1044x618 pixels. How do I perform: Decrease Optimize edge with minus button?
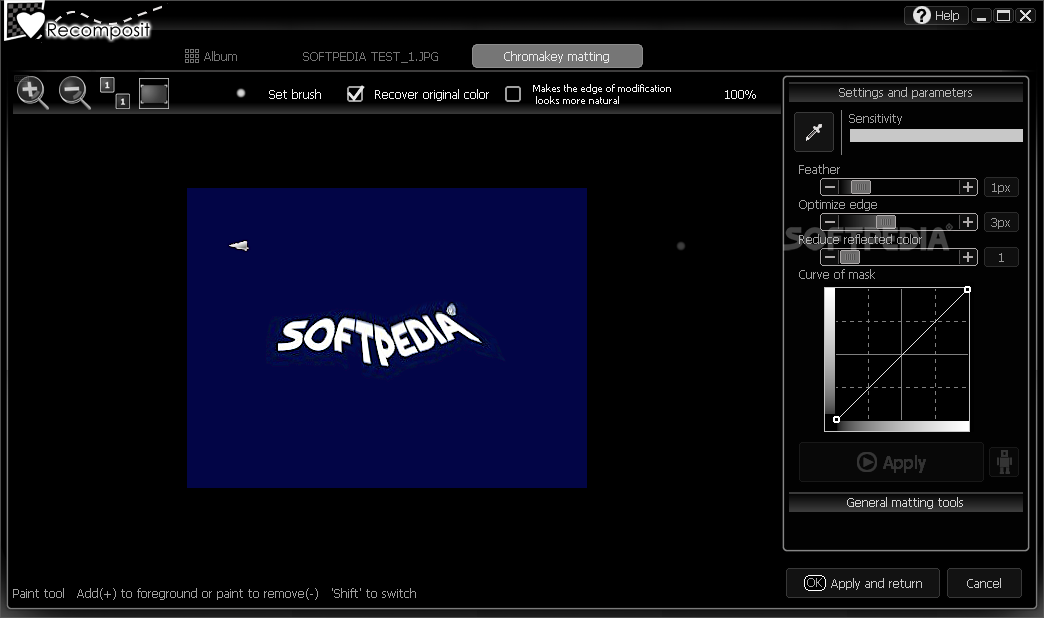(x=830, y=222)
